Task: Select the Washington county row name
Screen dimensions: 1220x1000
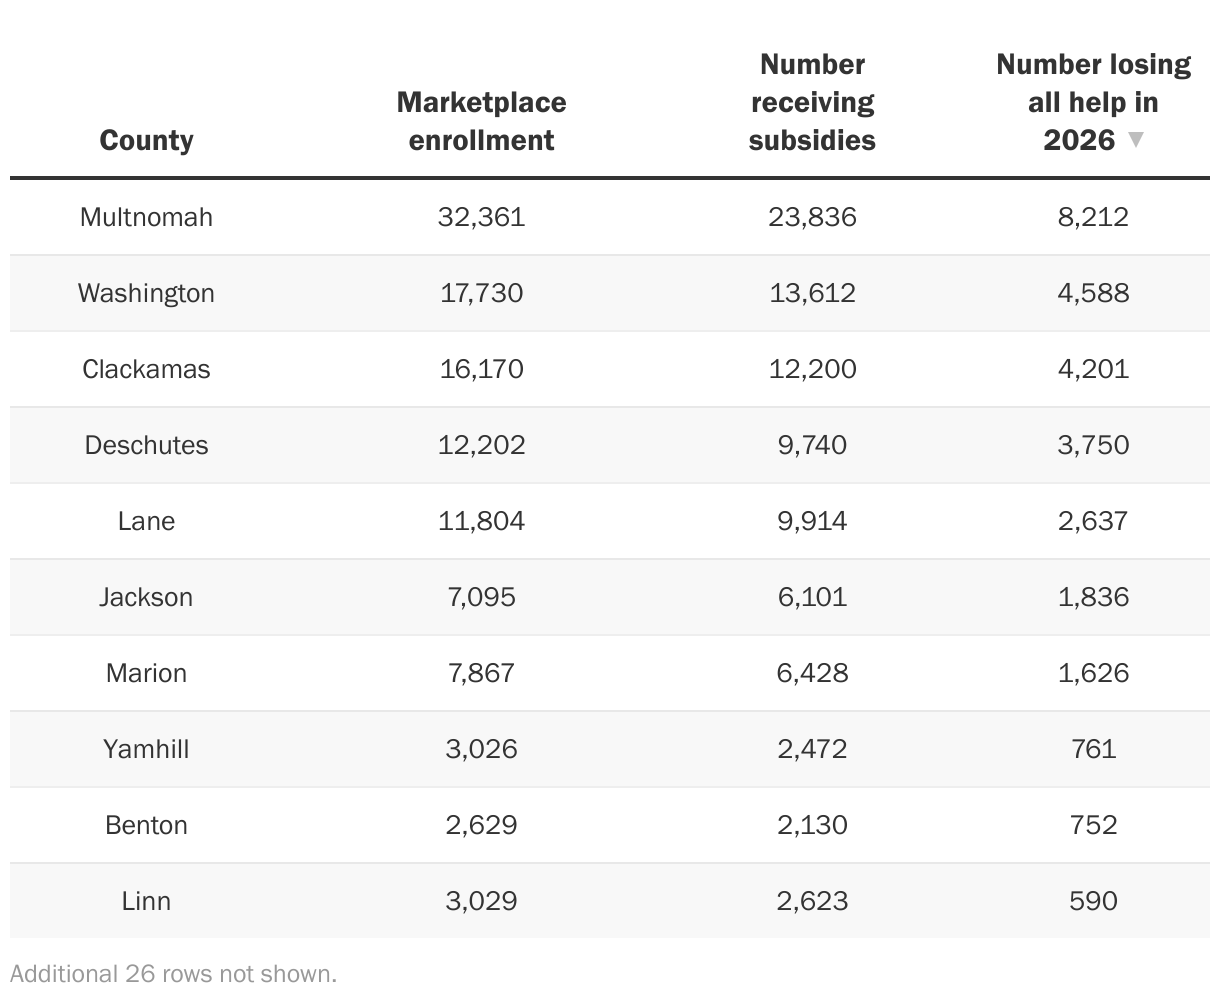Action: tap(146, 293)
